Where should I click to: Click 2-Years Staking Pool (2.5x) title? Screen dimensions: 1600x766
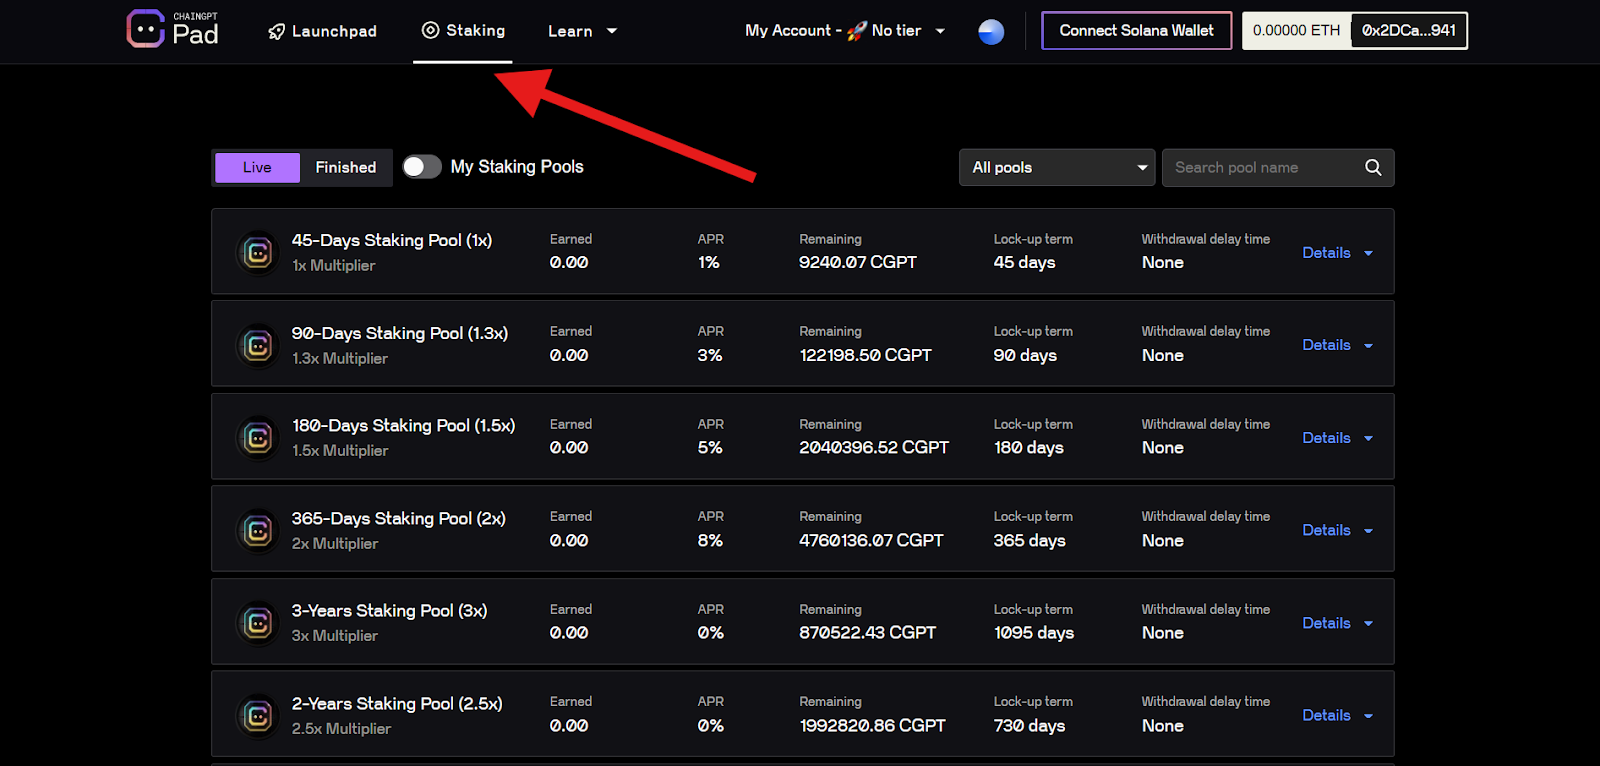click(x=397, y=703)
